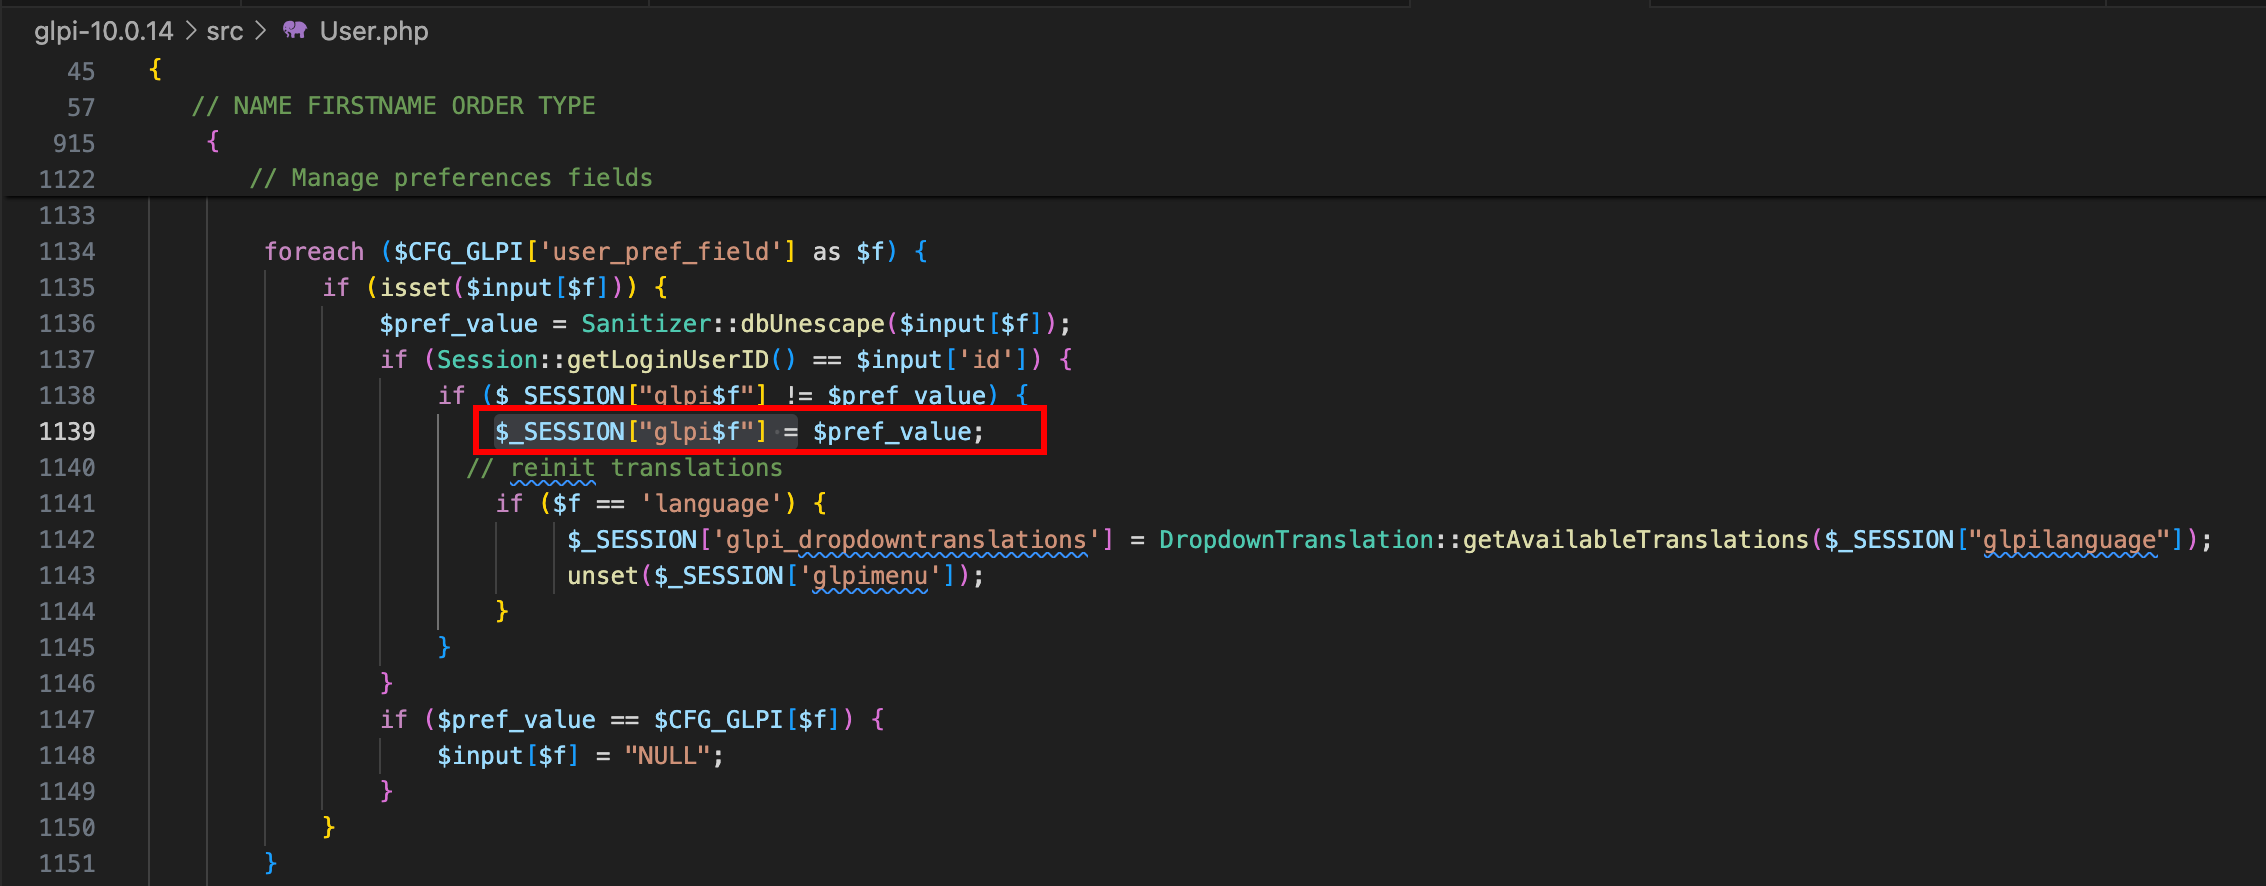Click line number 45 in the sticky header
Image resolution: width=2266 pixels, height=886 pixels.
[x=81, y=71]
